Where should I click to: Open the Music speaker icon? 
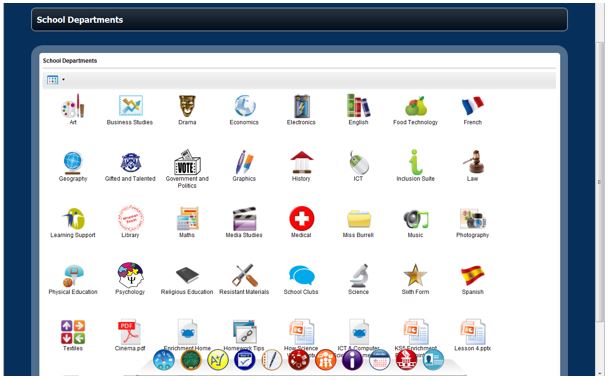tap(415, 219)
